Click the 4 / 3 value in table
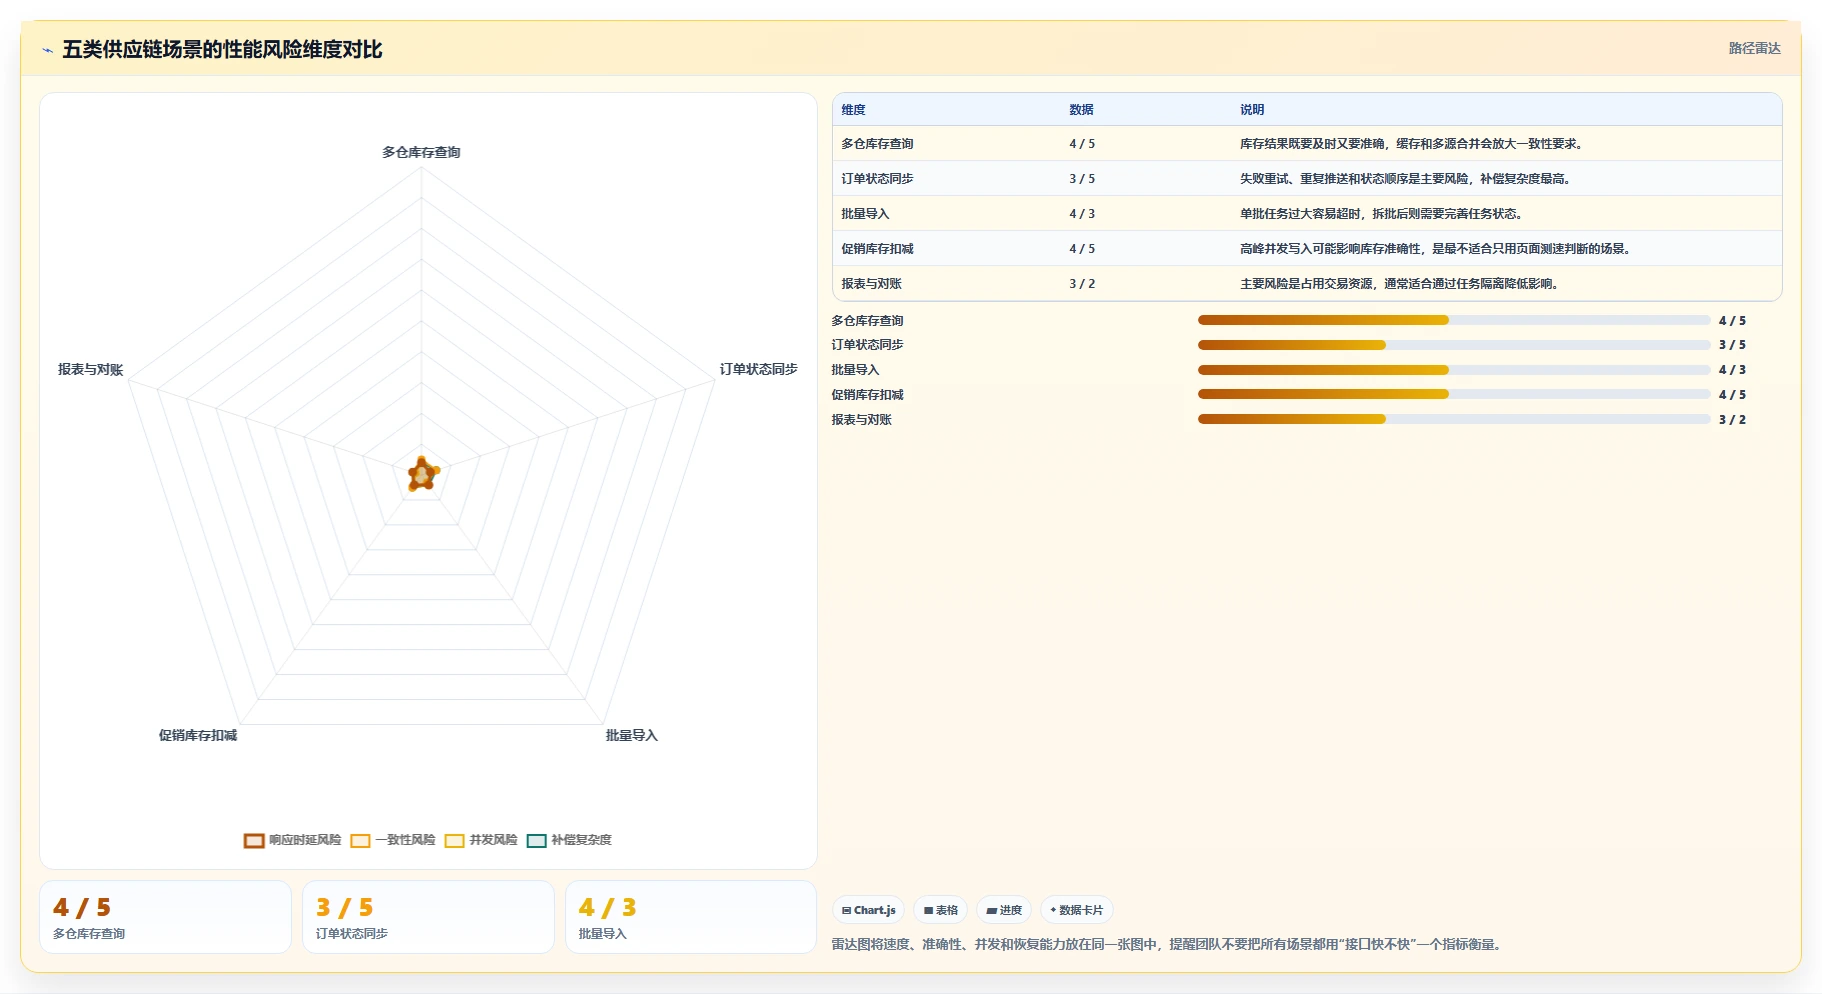This screenshot has width=1822, height=994. [1082, 214]
